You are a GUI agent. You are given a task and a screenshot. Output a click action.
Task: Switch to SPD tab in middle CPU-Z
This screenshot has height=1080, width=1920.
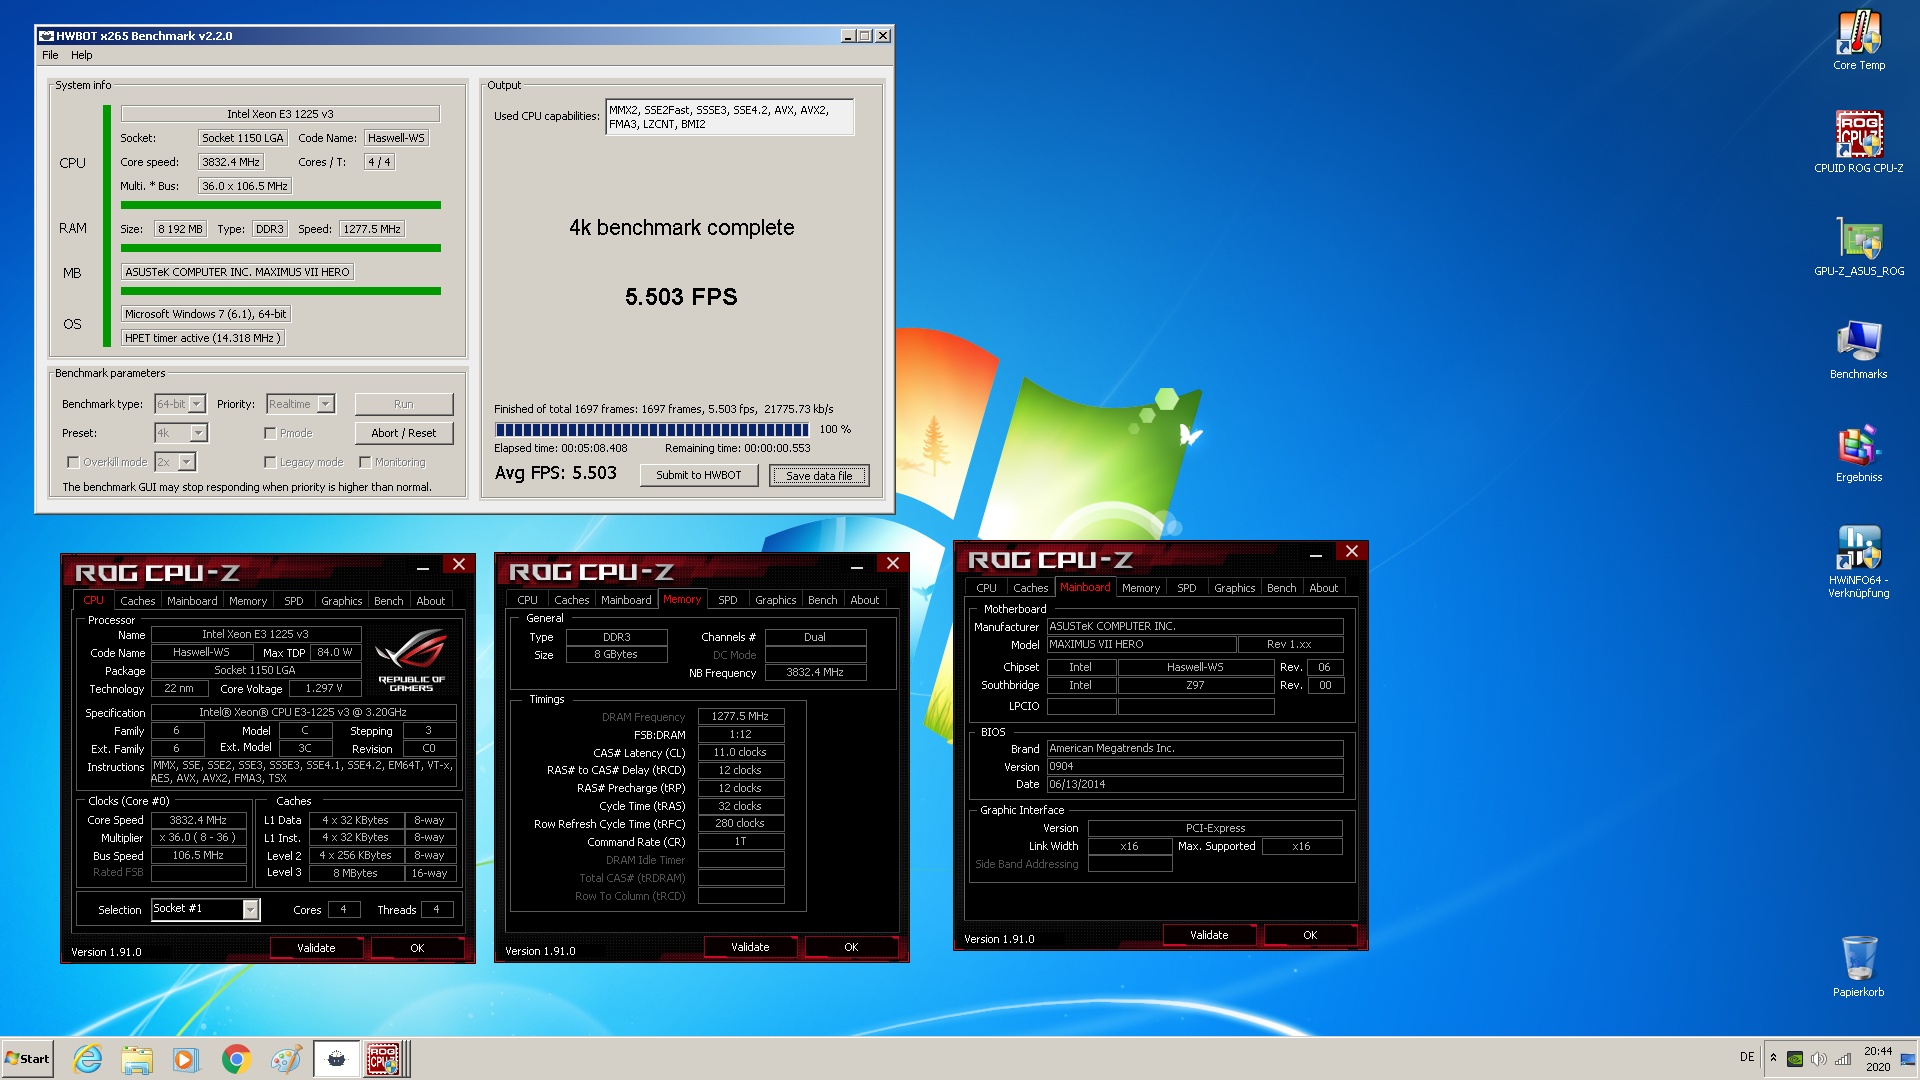[728, 600]
